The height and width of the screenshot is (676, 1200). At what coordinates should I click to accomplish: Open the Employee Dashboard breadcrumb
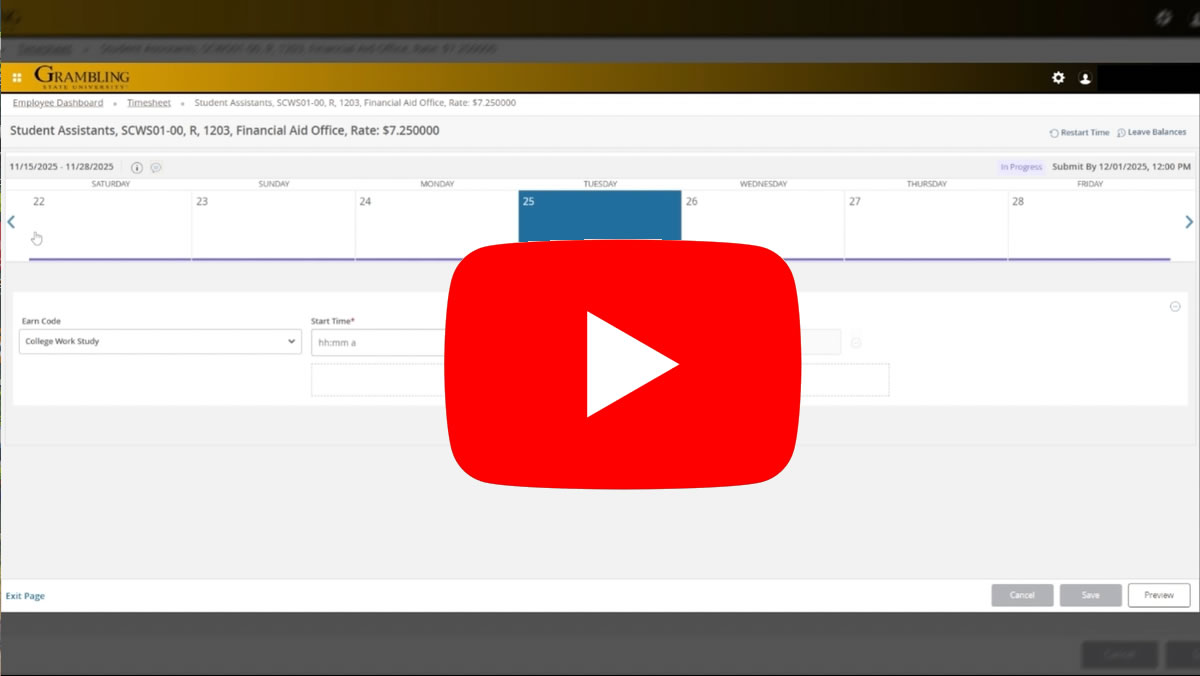(x=58, y=103)
